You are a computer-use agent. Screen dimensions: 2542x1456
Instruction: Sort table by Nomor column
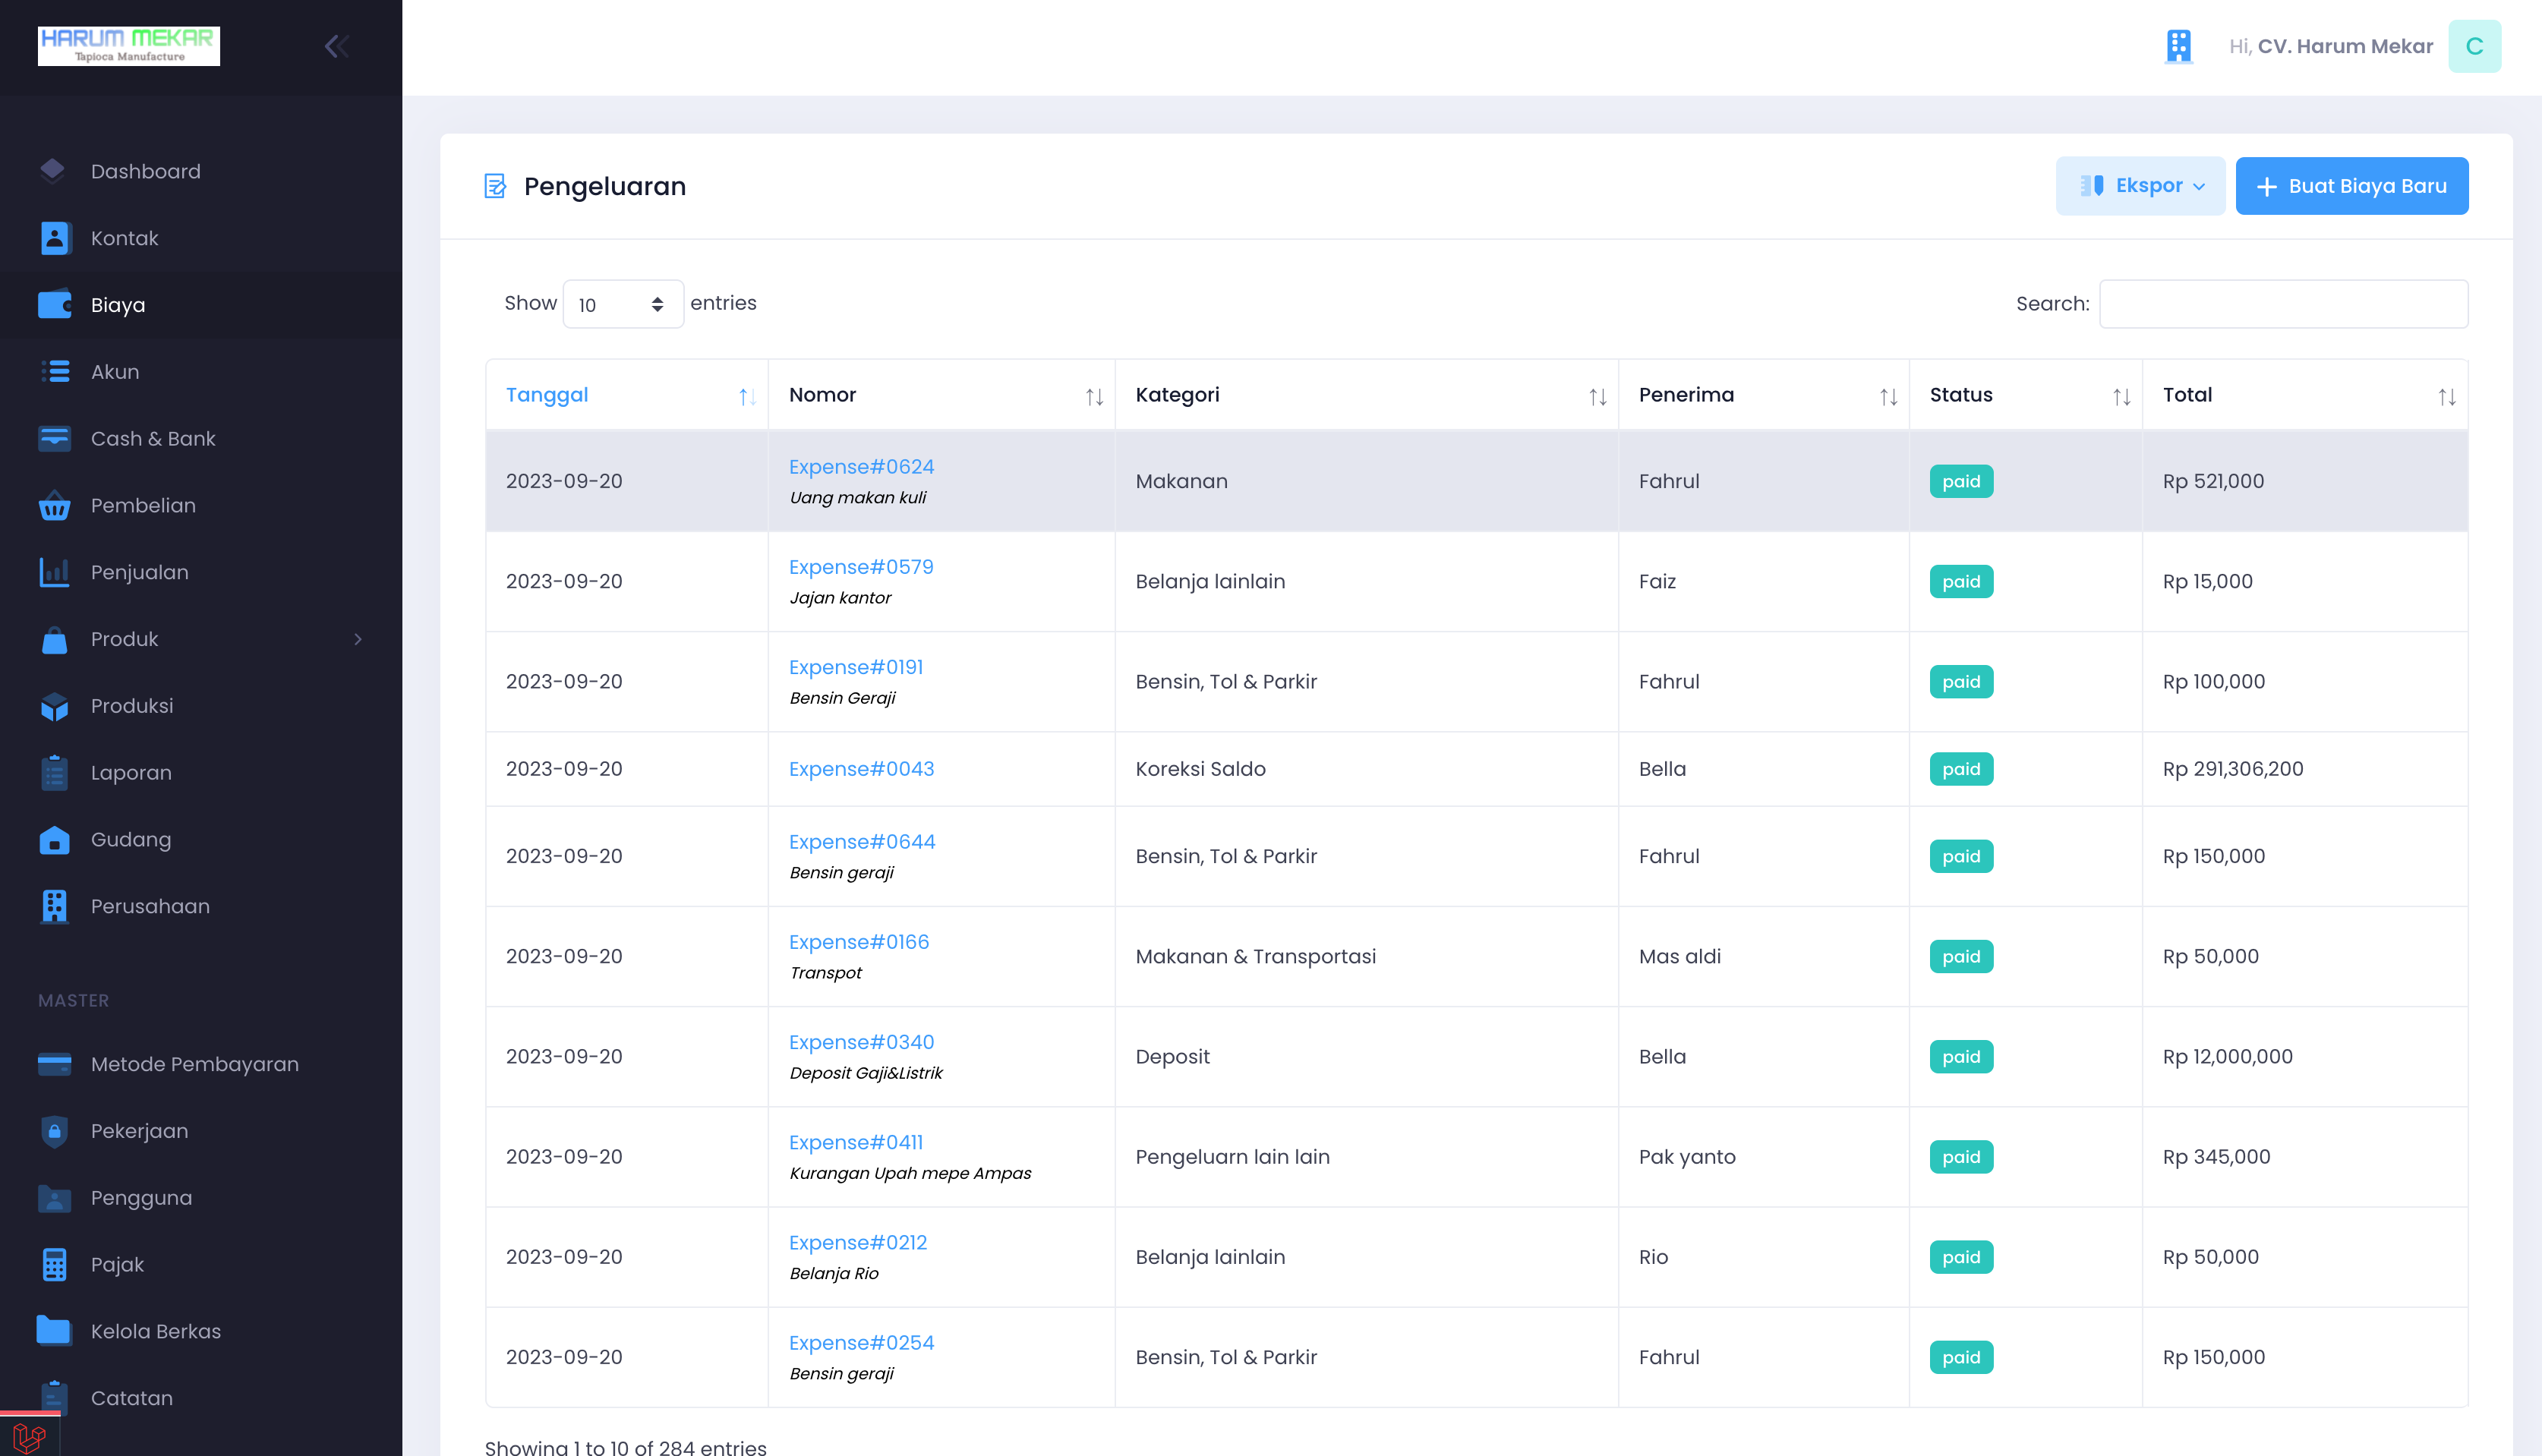point(941,395)
